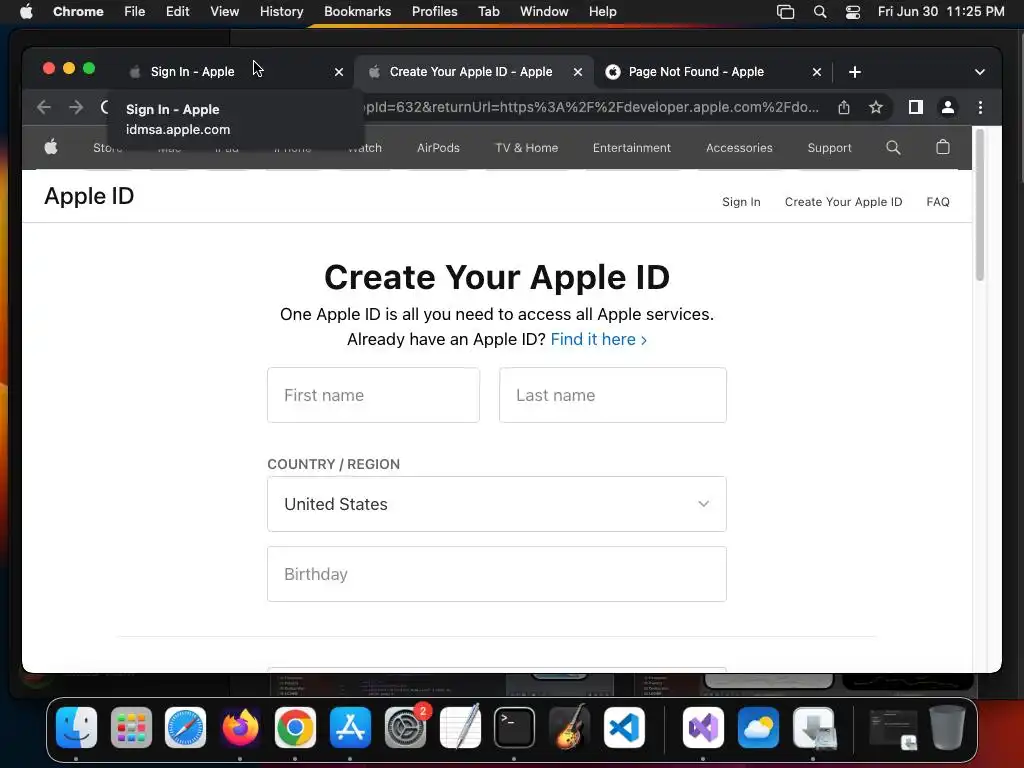Go to AirPods in the site nav
1024x768 pixels.
[438, 148]
